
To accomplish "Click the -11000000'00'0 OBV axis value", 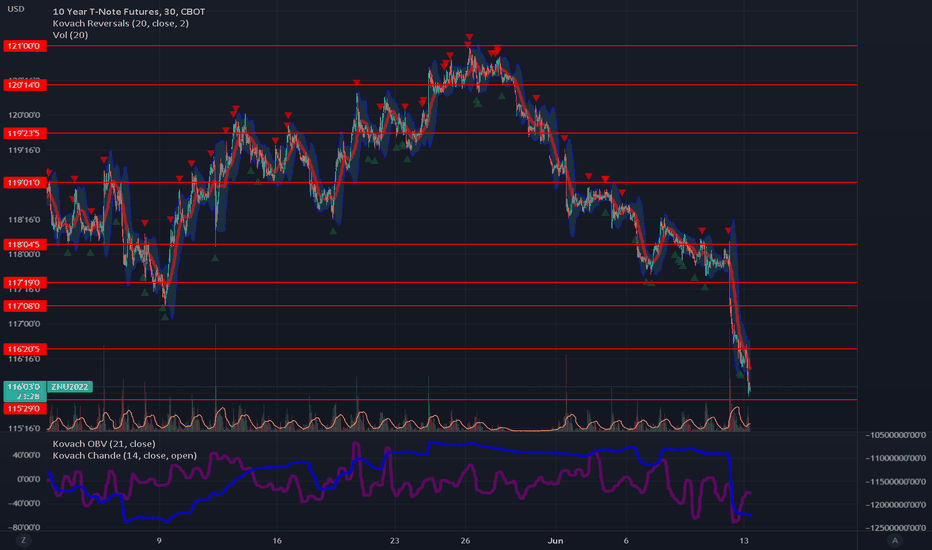I will tap(896, 458).
